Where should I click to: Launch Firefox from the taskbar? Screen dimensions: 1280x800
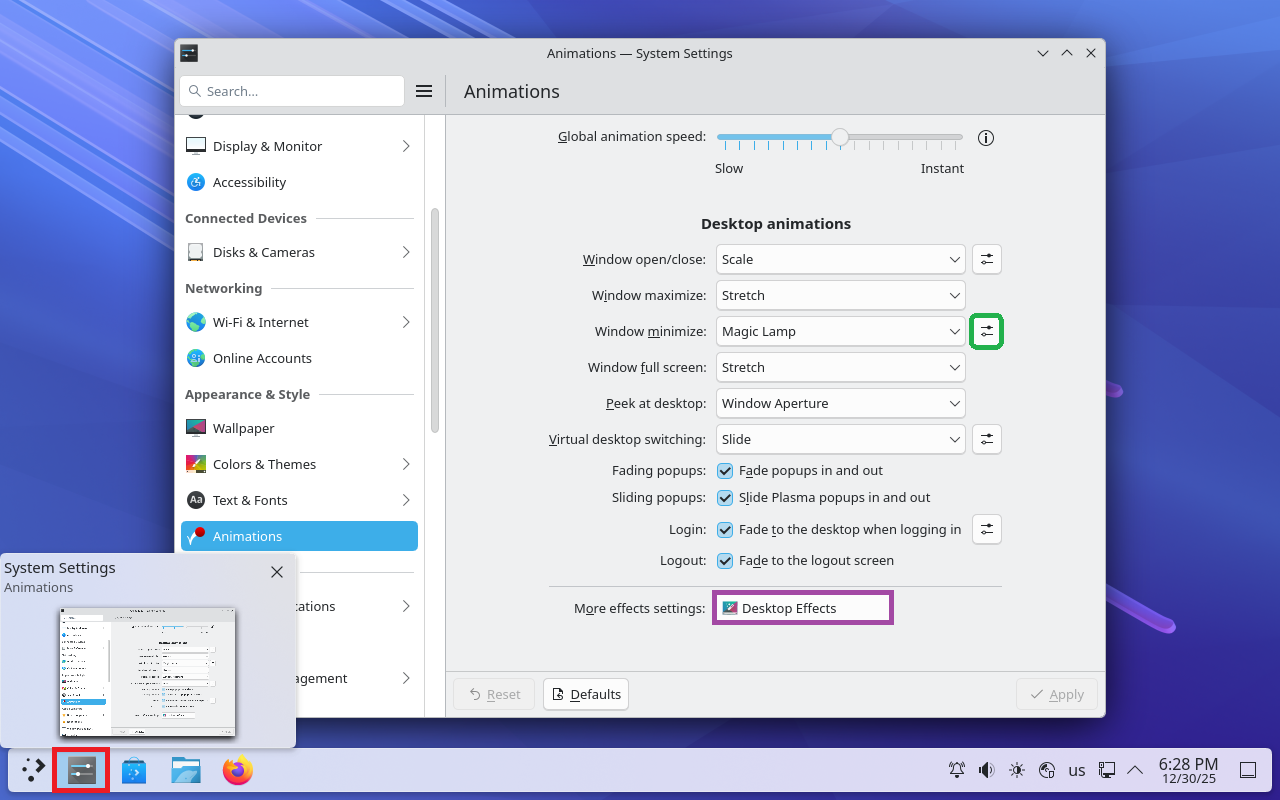pyautogui.click(x=238, y=770)
